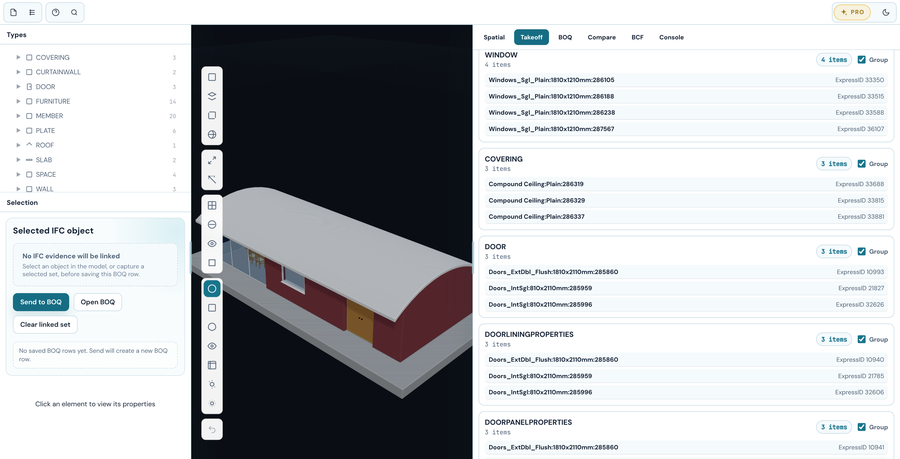
Task: Open the Compare tab
Action: [x=602, y=37]
